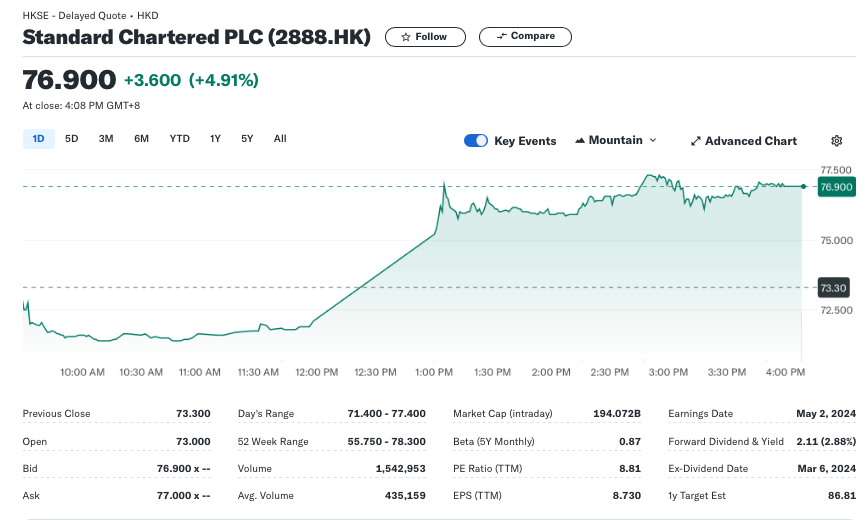Click the Mountain chart type icon

point(579,141)
